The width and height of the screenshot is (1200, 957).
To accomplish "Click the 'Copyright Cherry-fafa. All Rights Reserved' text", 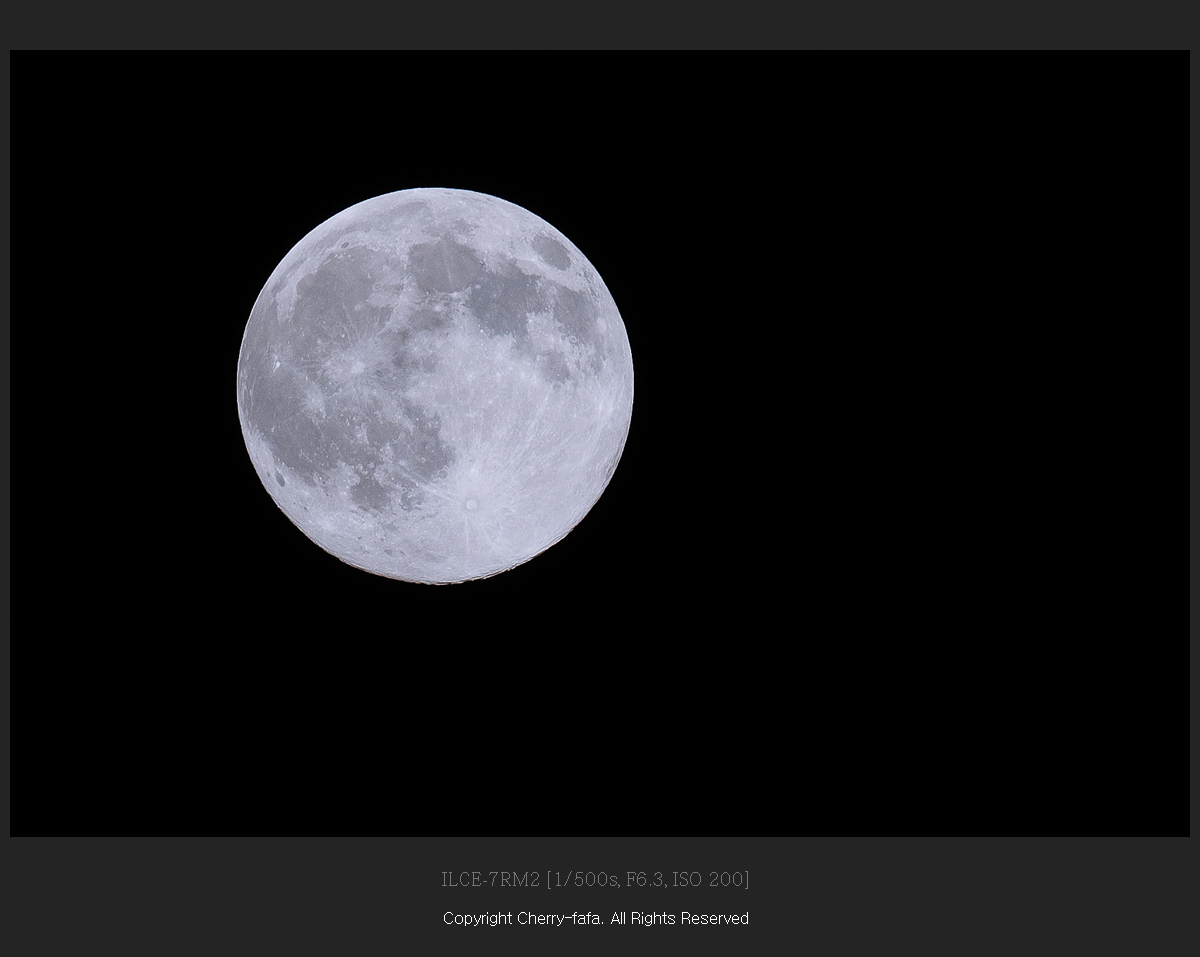I will point(595,918).
